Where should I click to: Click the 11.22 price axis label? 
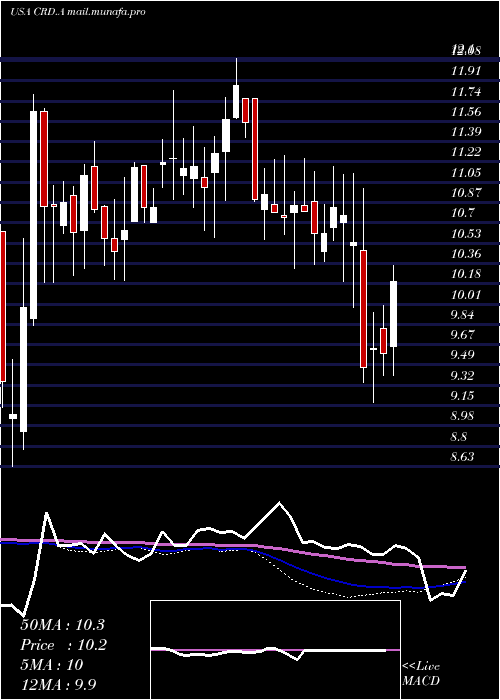tap(466, 152)
